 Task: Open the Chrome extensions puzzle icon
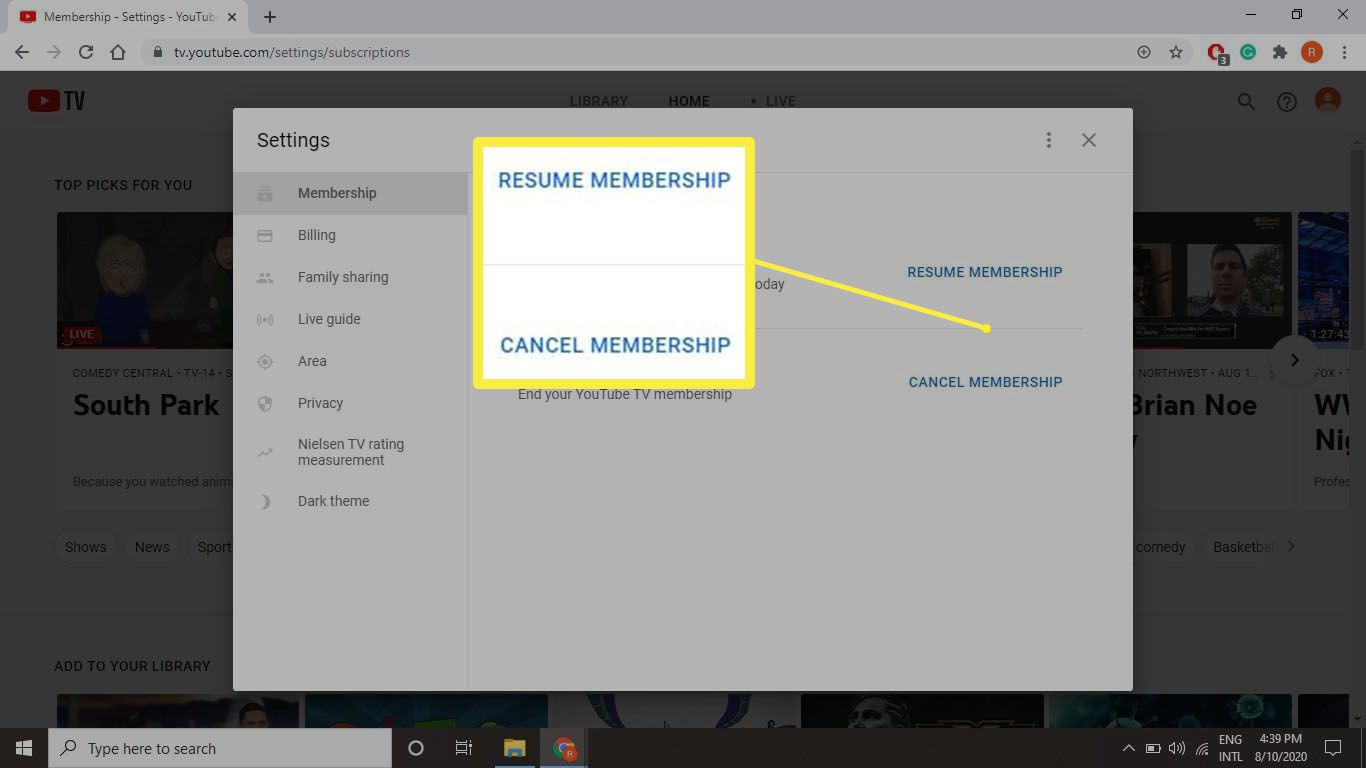click(x=1279, y=52)
